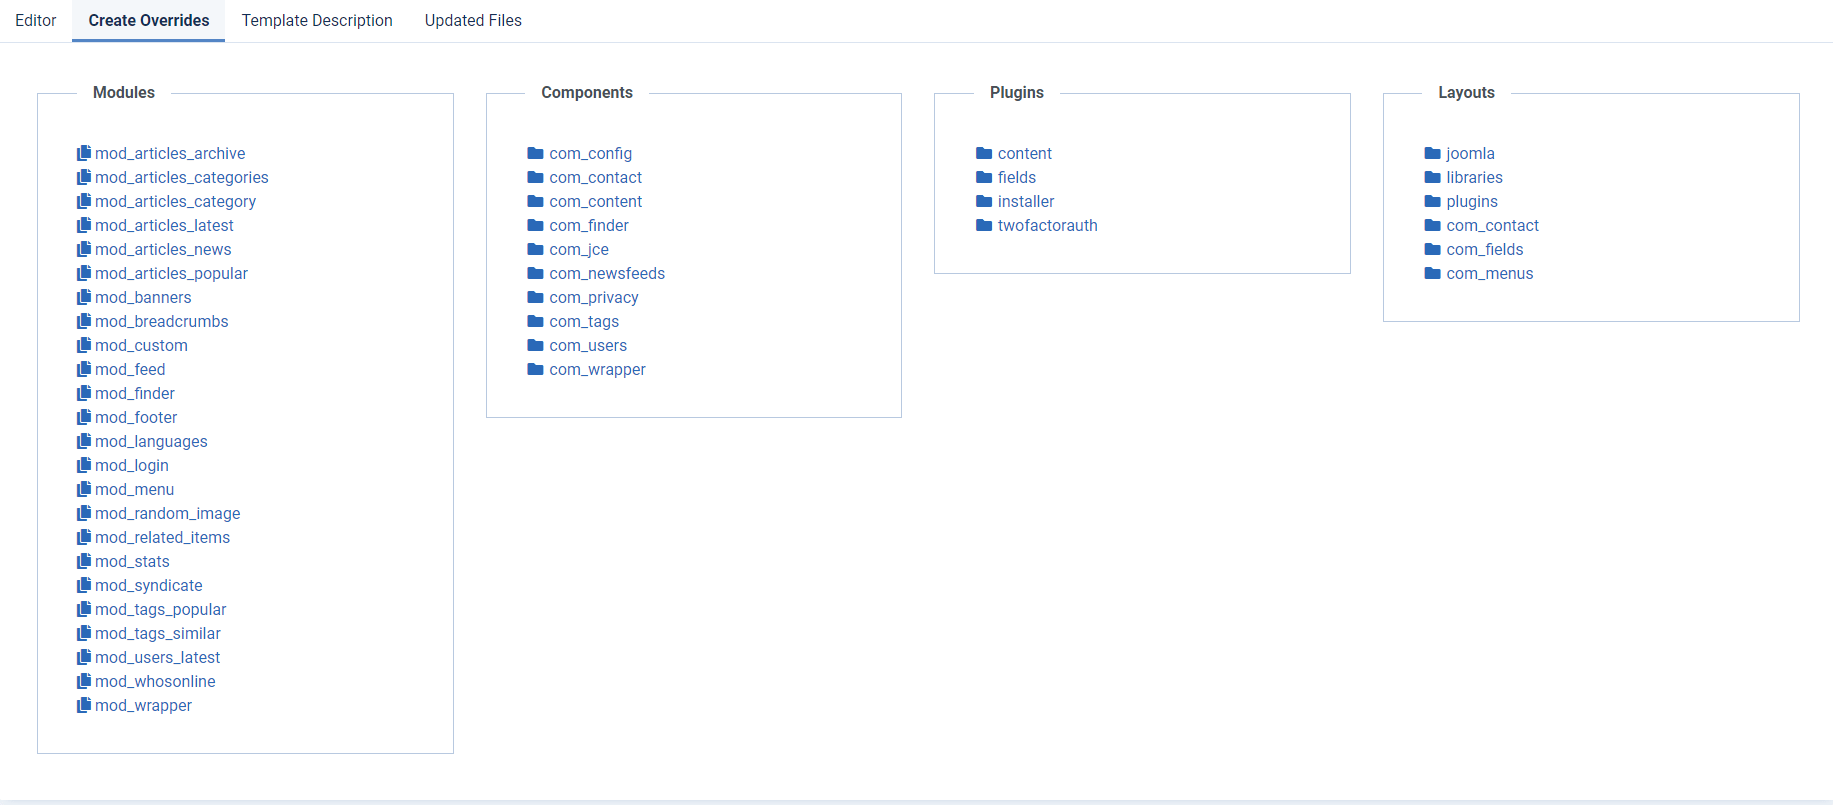Switch to the Editor tab
This screenshot has width=1833, height=805.
click(36, 20)
